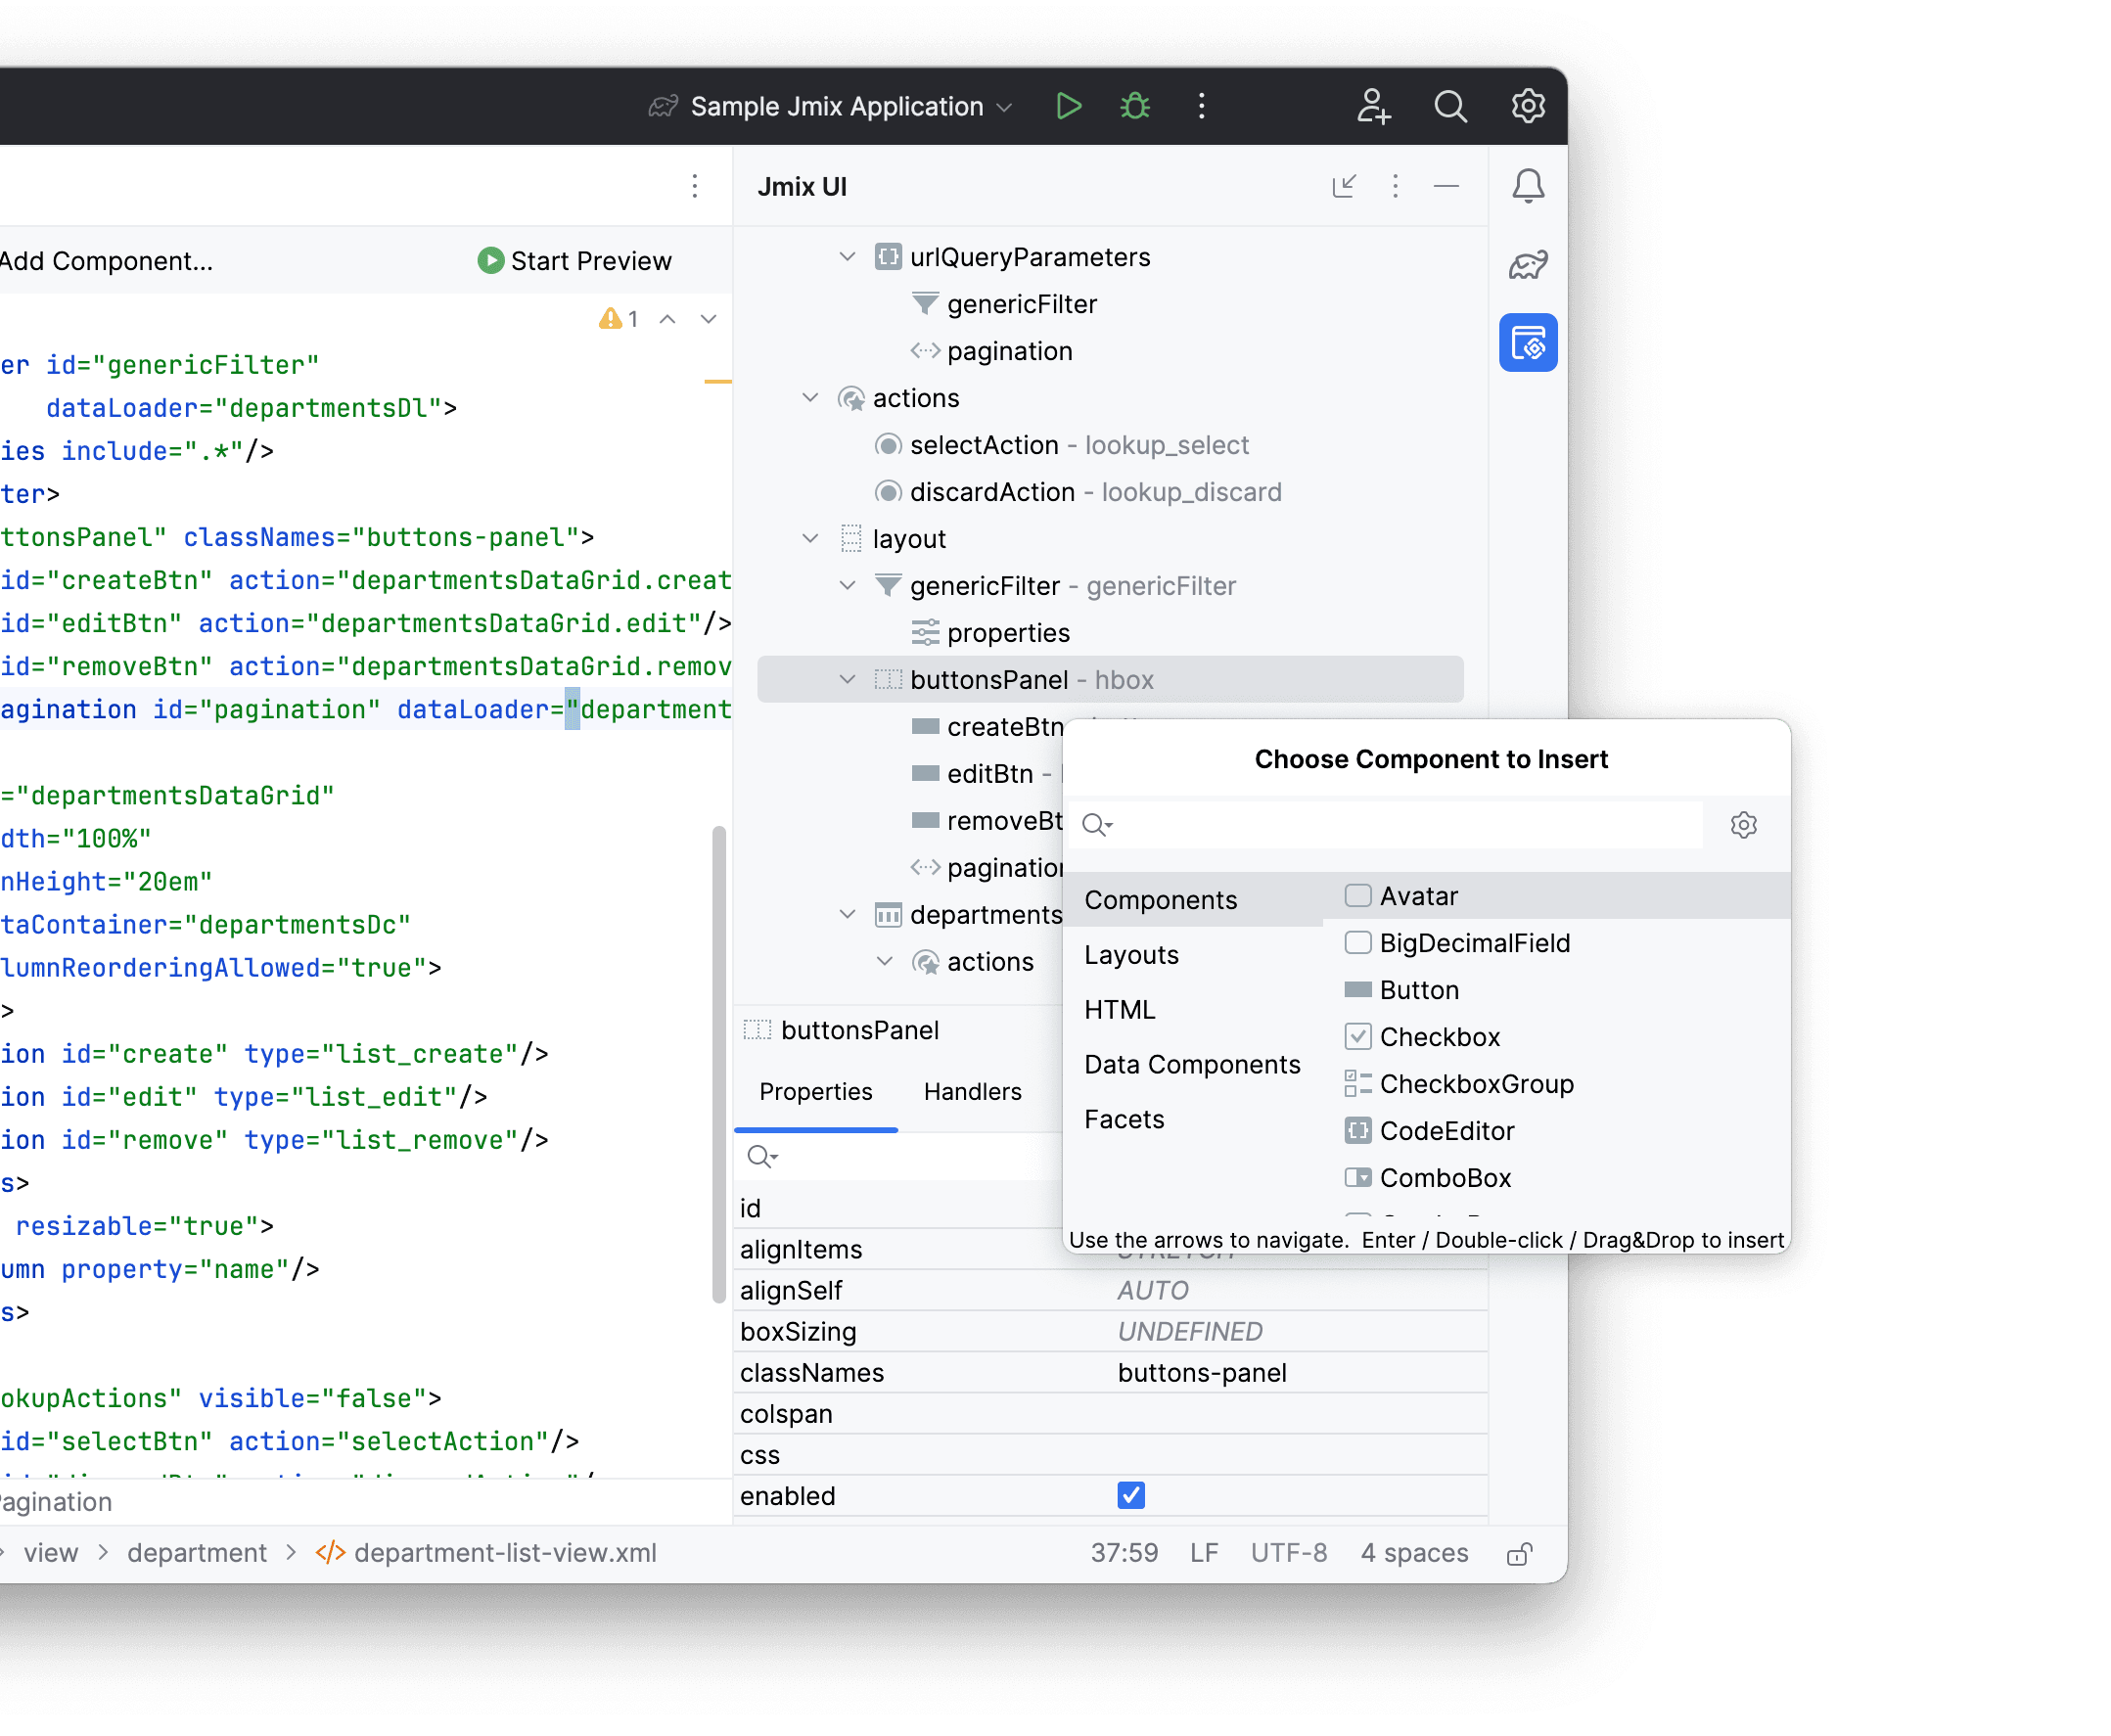Toggle the enabled property checkbox

pyautogui.click(x=1130, y=1495)
